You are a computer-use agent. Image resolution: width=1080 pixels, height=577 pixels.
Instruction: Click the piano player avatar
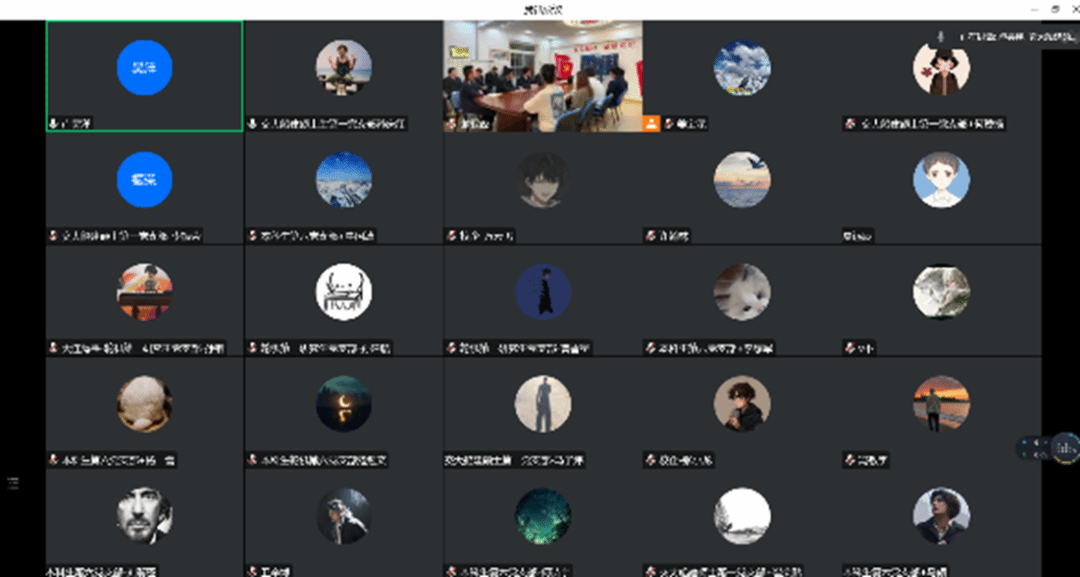click(x=144, y=292)
